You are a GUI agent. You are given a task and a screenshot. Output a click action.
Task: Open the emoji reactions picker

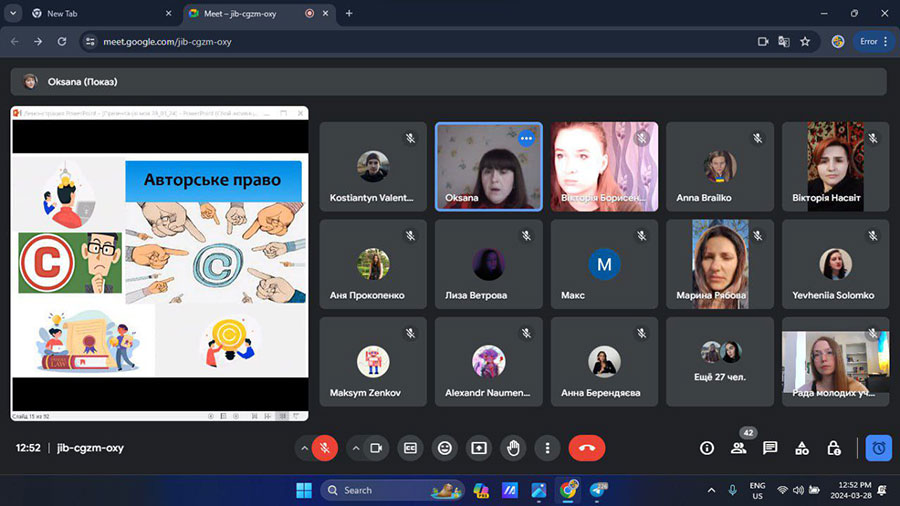click(x=445, y=448)
